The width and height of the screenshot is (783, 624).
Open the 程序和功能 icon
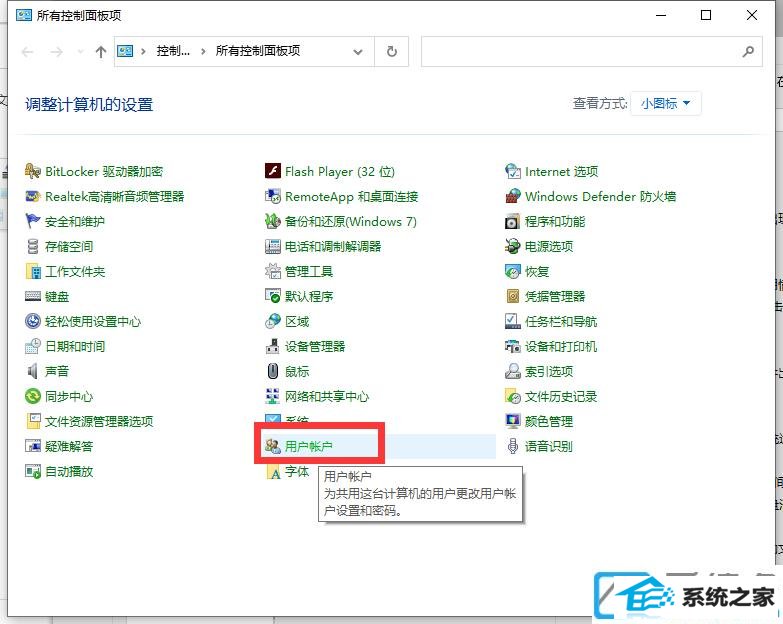click(x=513, y=221)
